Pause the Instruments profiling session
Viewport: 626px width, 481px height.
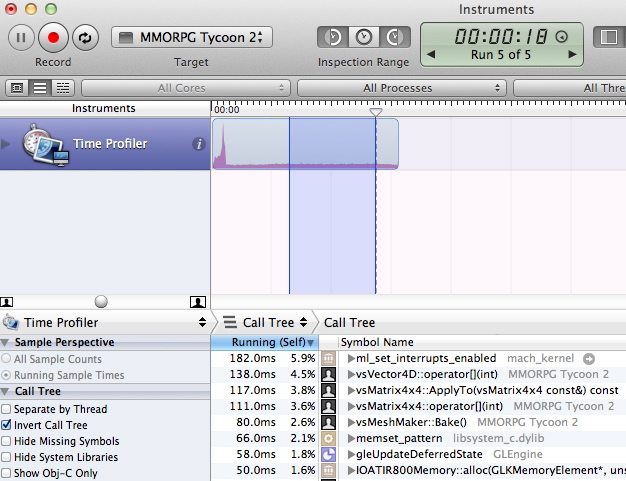(x=21, y=38)
